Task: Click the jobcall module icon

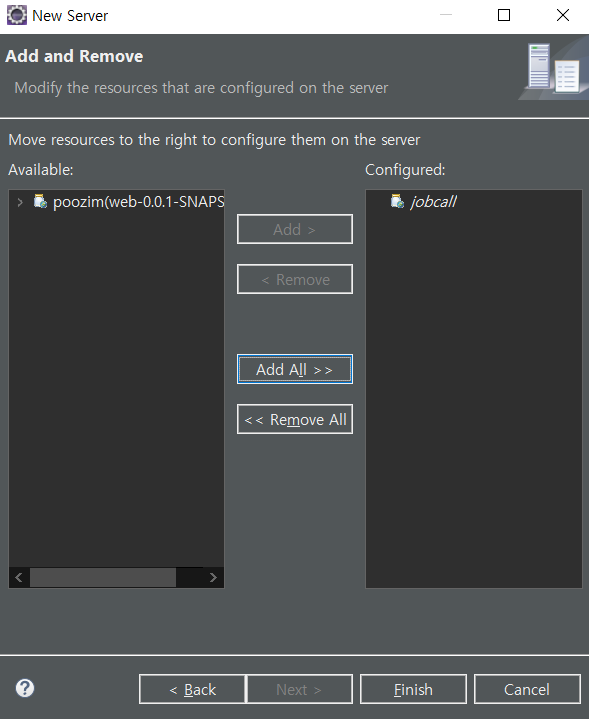Action: pyautogui.click(x=397, y=201)
